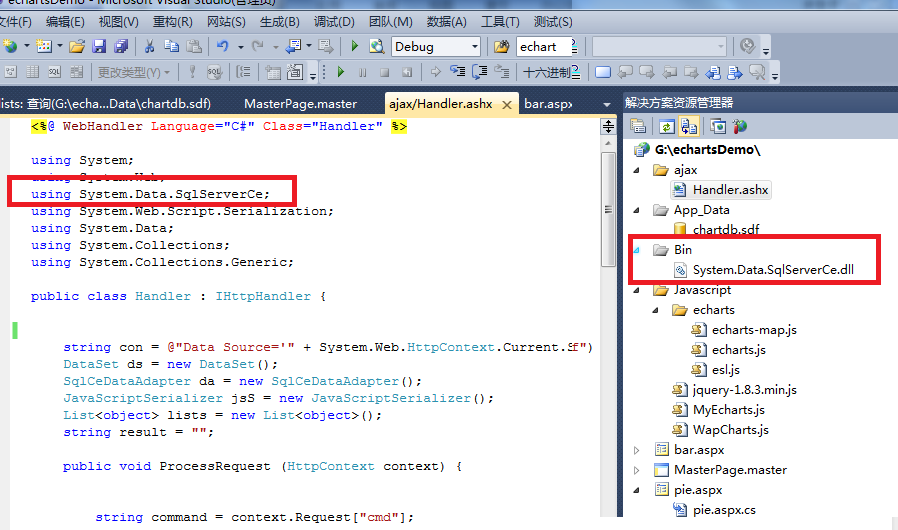Viewport: 898px width, 530px height.
Task: Open the 工具(T) menu
Action: click(x=500, y=22)
